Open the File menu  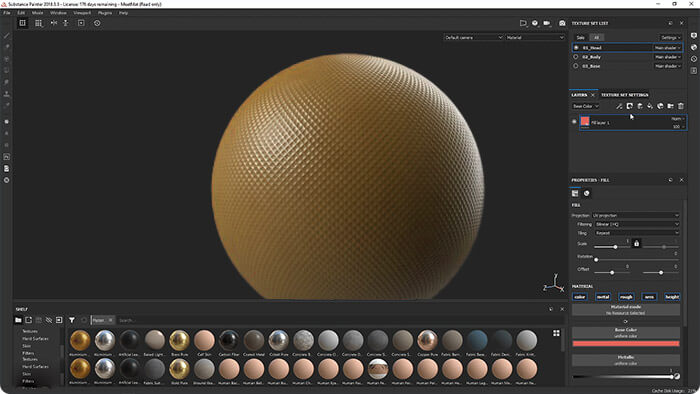(x=7, y=13)
